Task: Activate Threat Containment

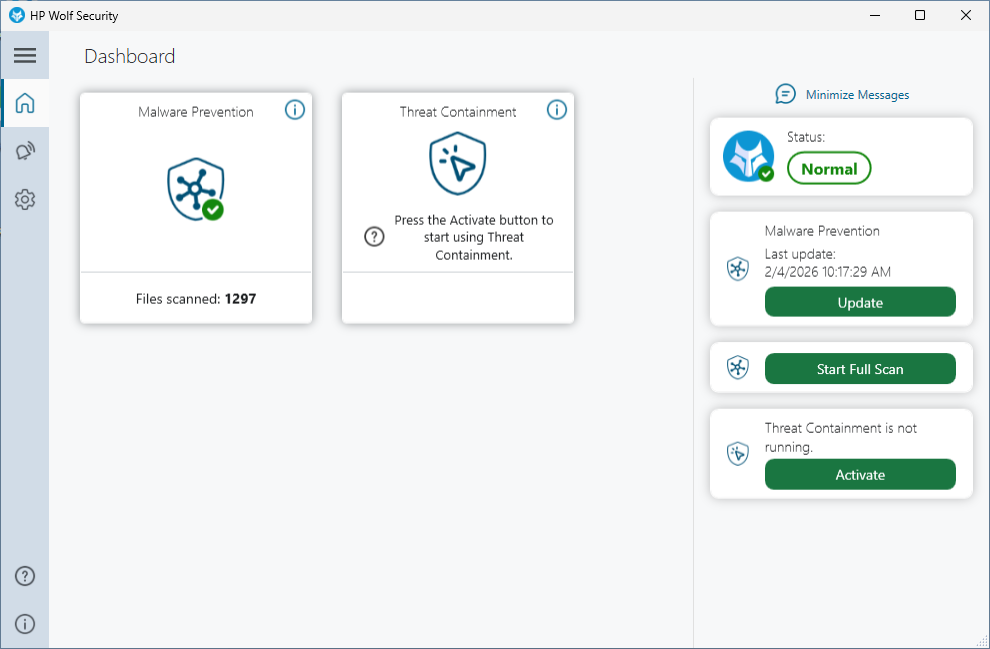Action: click(860, 475)
